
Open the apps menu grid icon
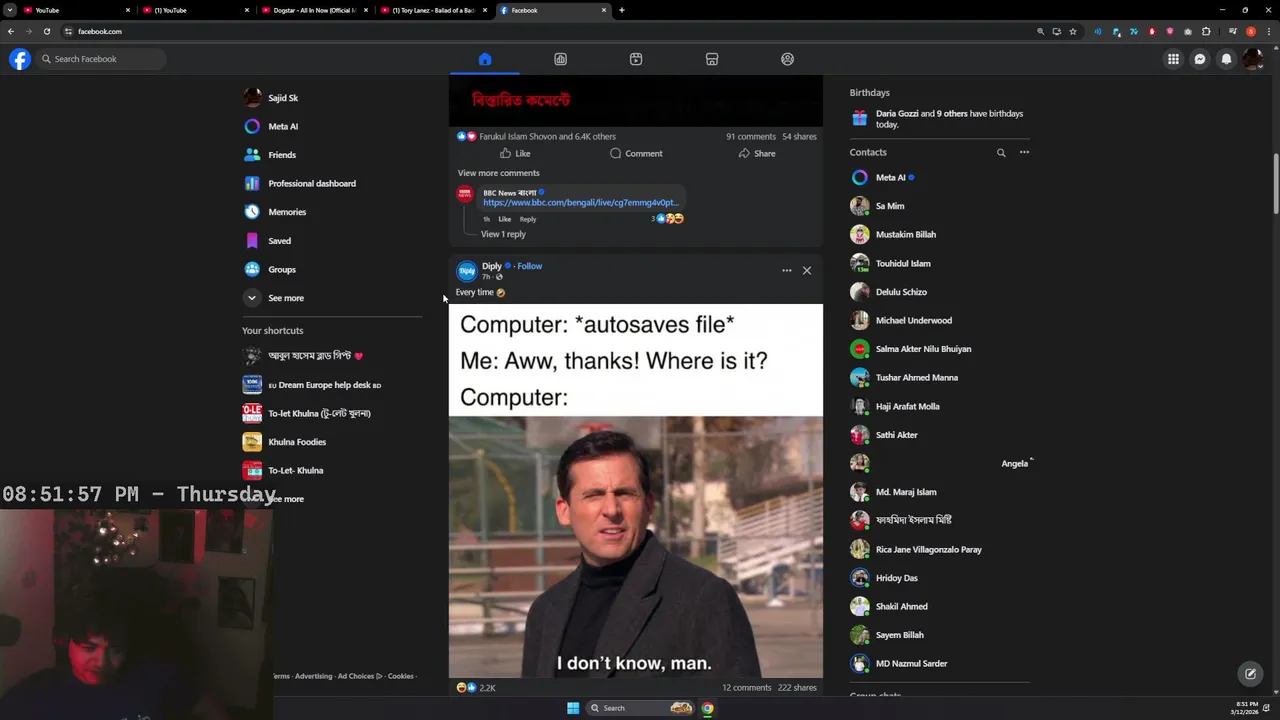point(1173,59)
